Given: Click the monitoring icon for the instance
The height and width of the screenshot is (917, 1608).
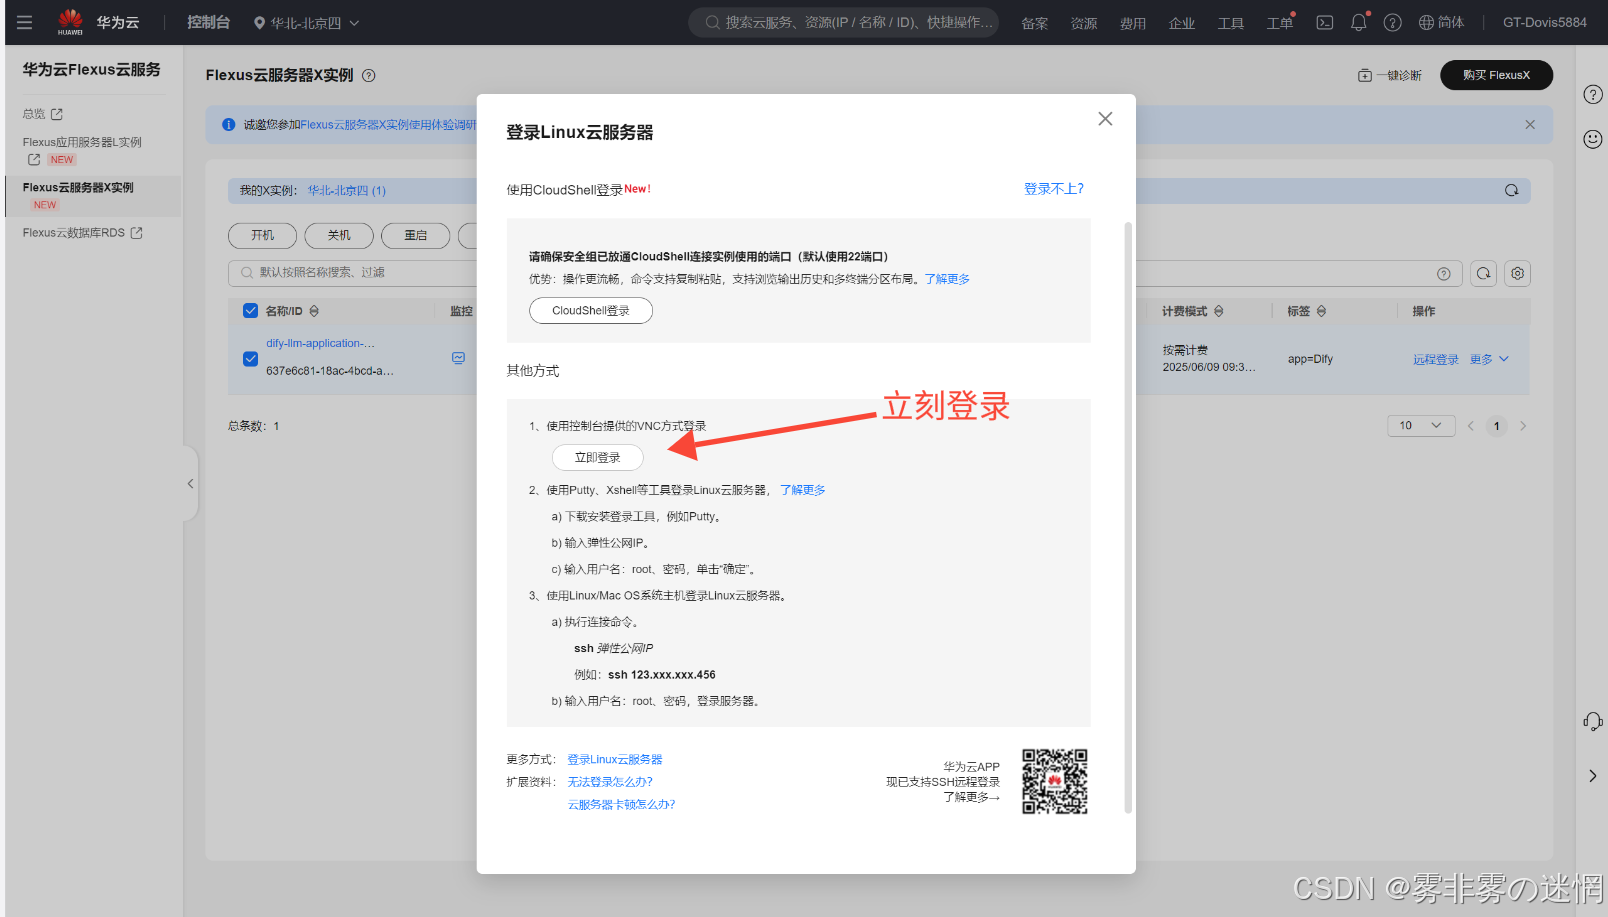Looking at the screenshot, I should [x=458, y=357].
